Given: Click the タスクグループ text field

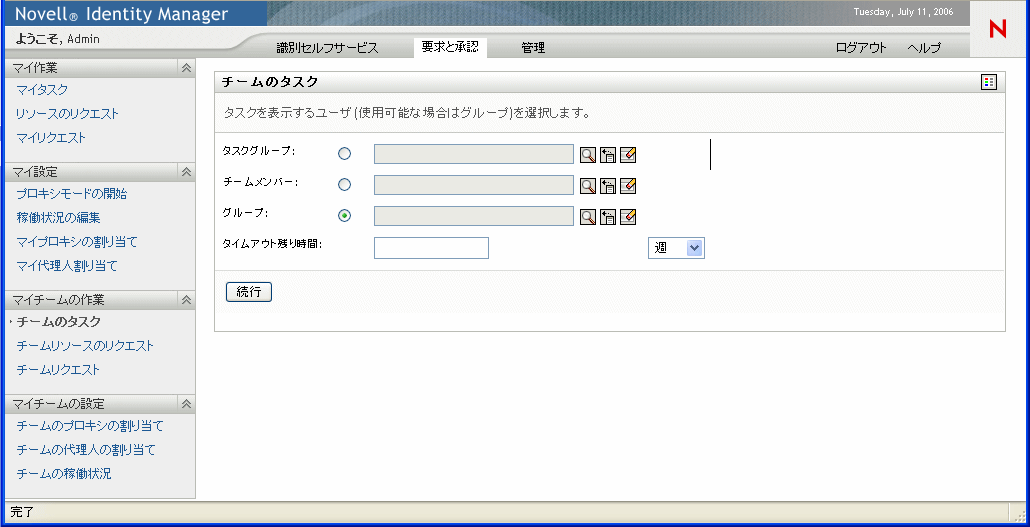Looking at the screenshot, I should click(474, 154).
